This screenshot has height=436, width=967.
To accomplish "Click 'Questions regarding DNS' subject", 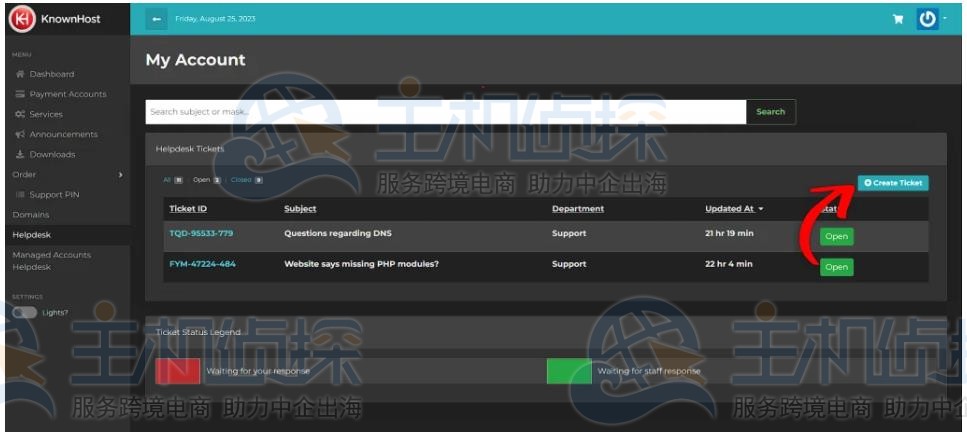I will (x=338, y=234).
